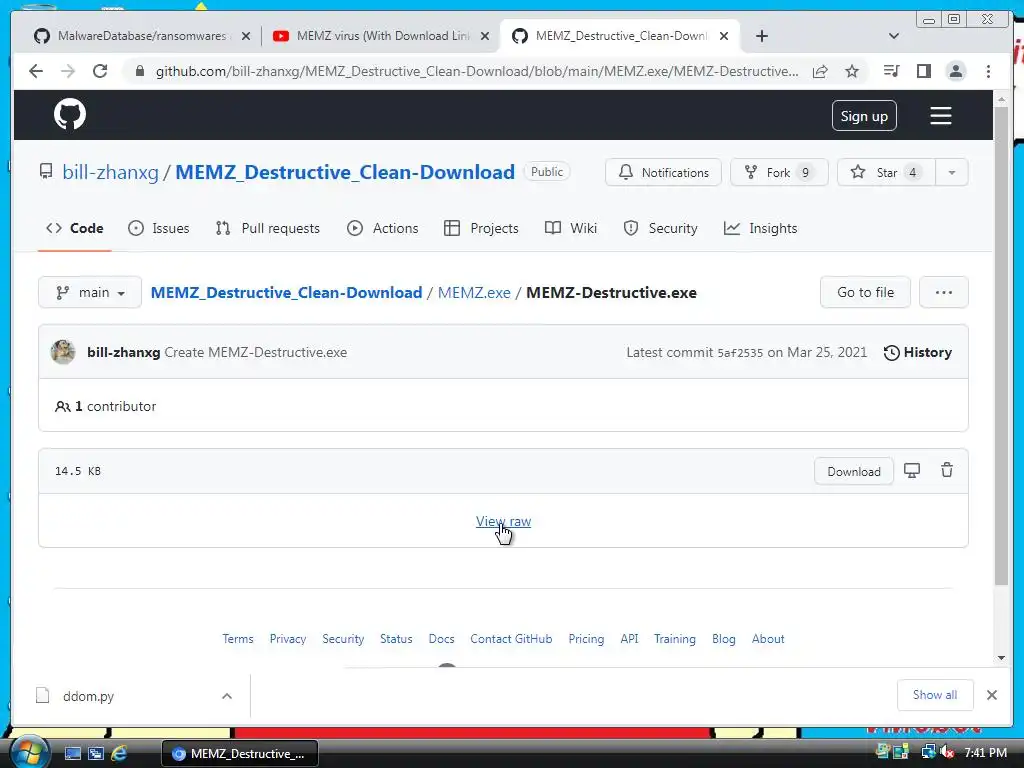Click the bill-zhanxg owner link

tap(110, 172)
